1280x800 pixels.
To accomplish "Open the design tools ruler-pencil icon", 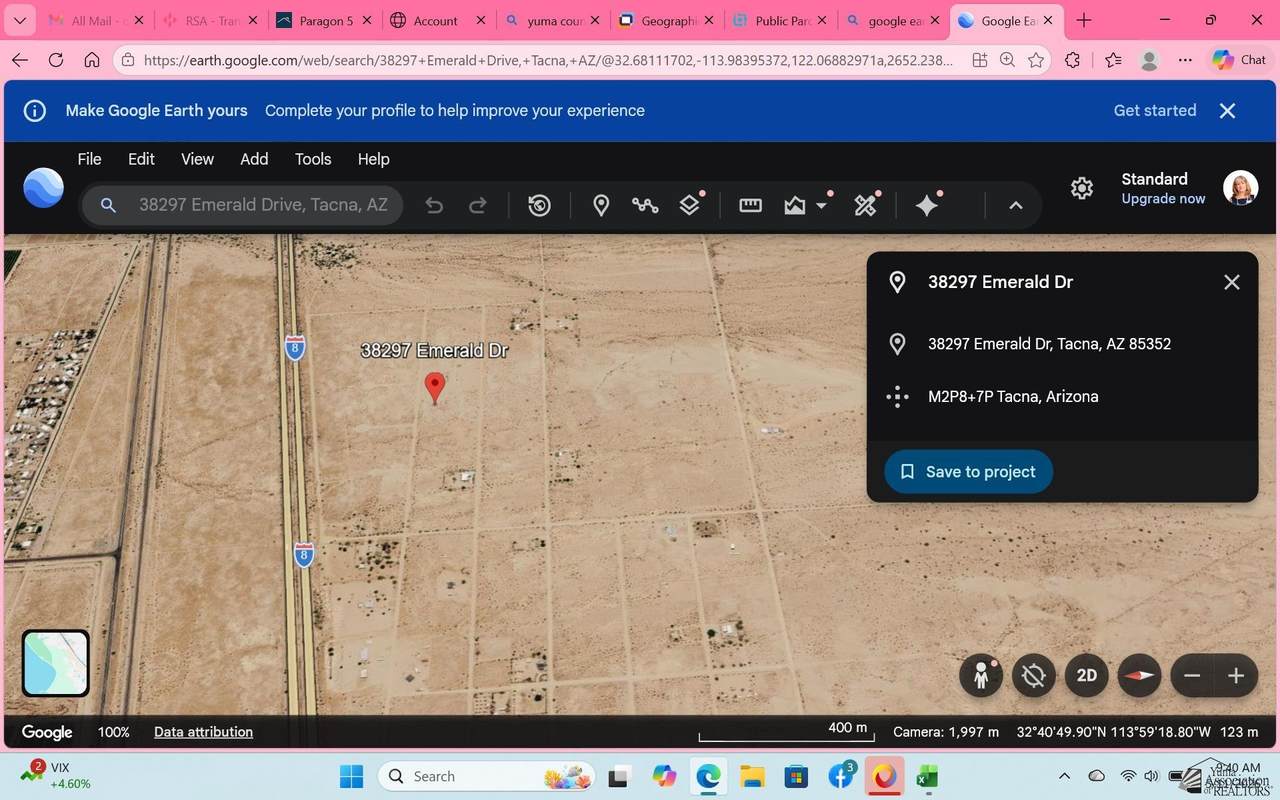I will pyautogui.click(x=865, y=206).
